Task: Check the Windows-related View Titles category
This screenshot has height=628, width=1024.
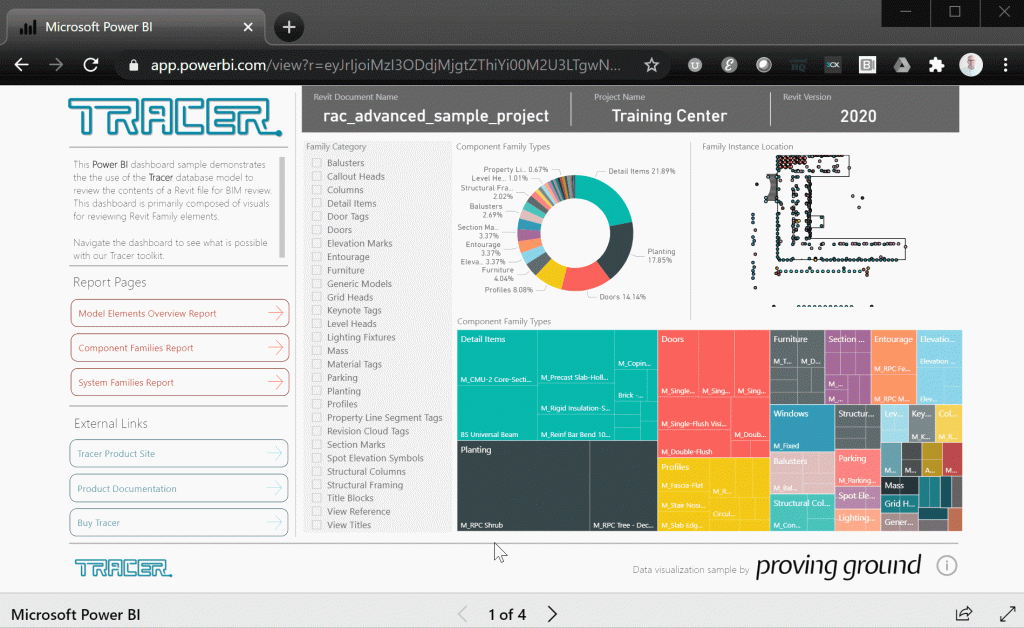Action: (317, 525)
